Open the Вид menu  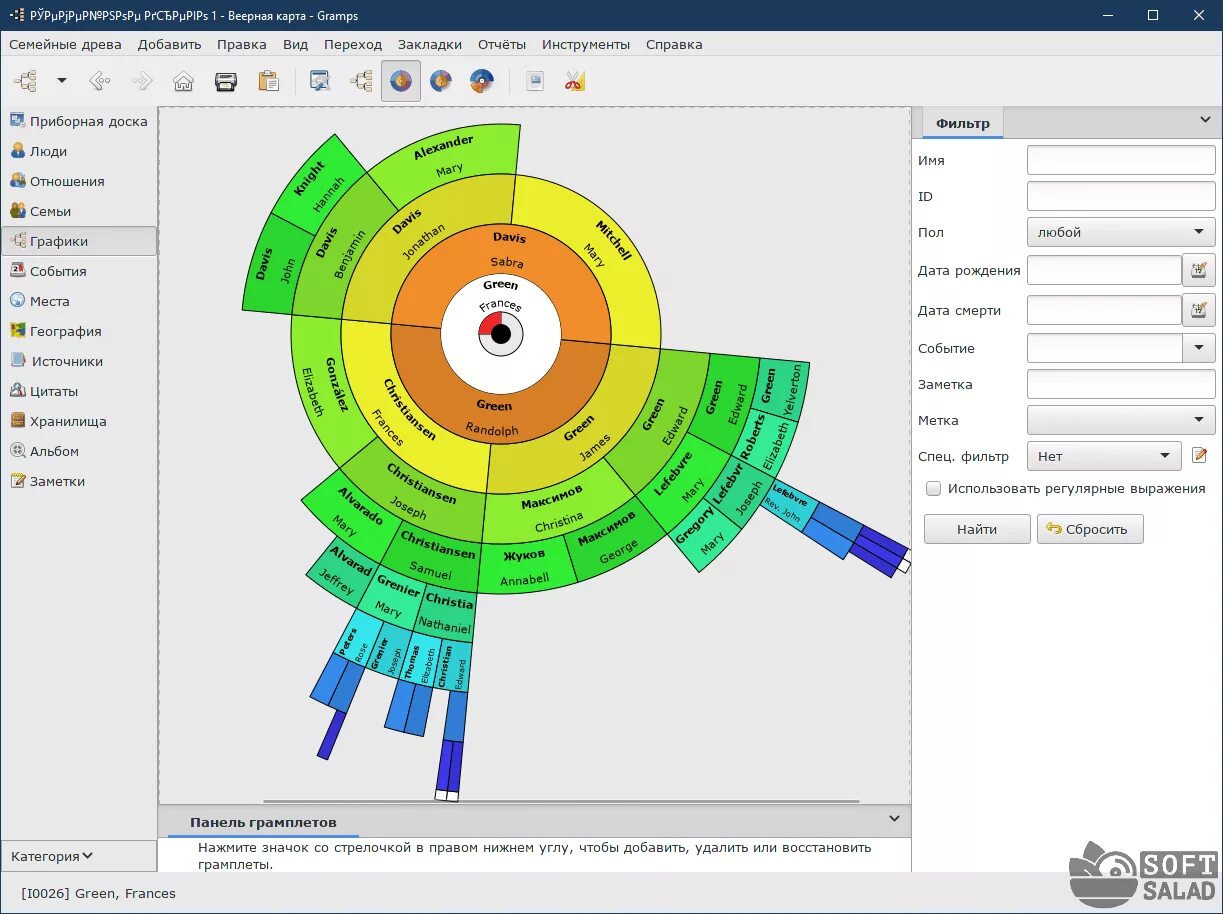tap(295, 44)
